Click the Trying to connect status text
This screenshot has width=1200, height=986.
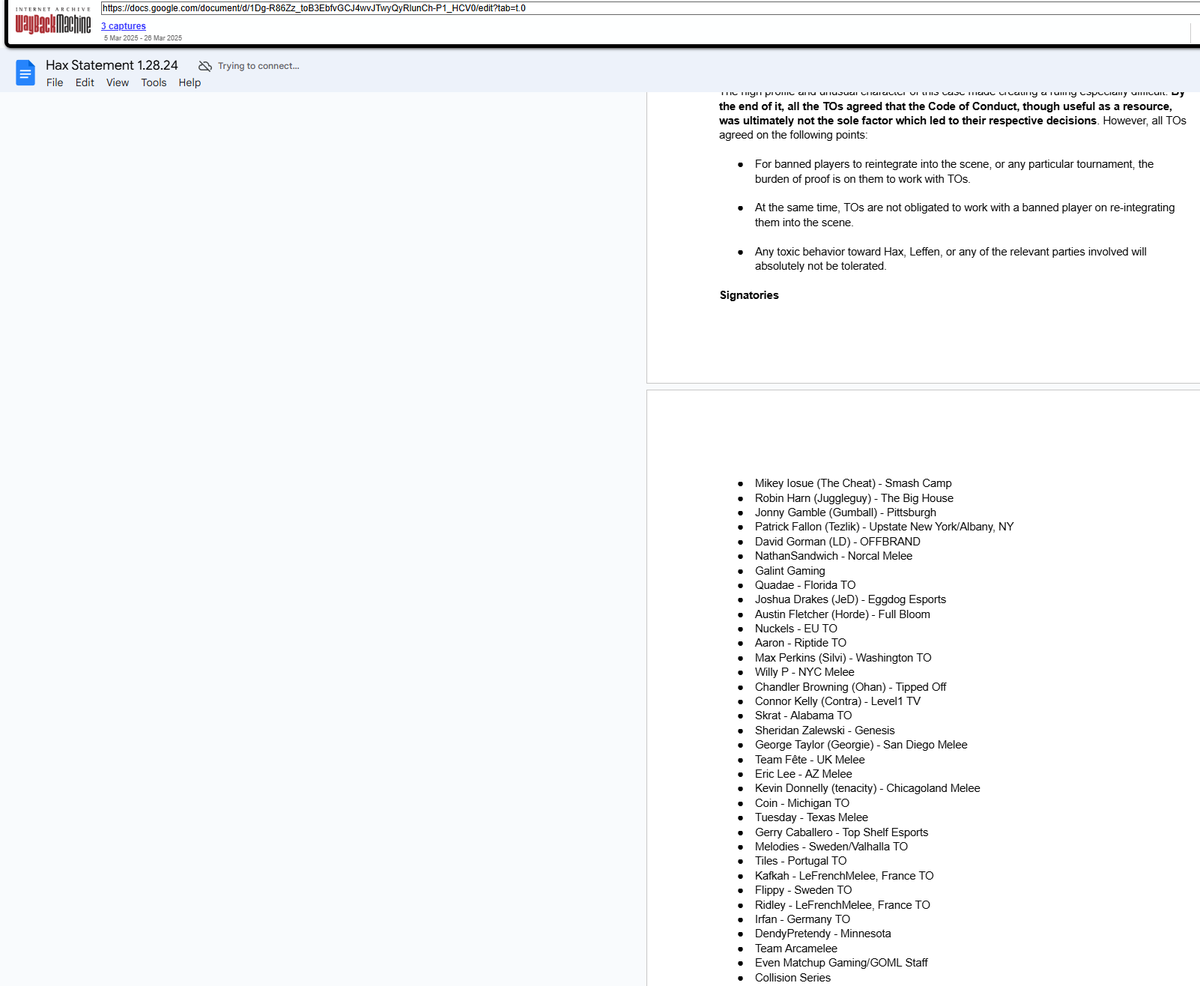(258, 66)
